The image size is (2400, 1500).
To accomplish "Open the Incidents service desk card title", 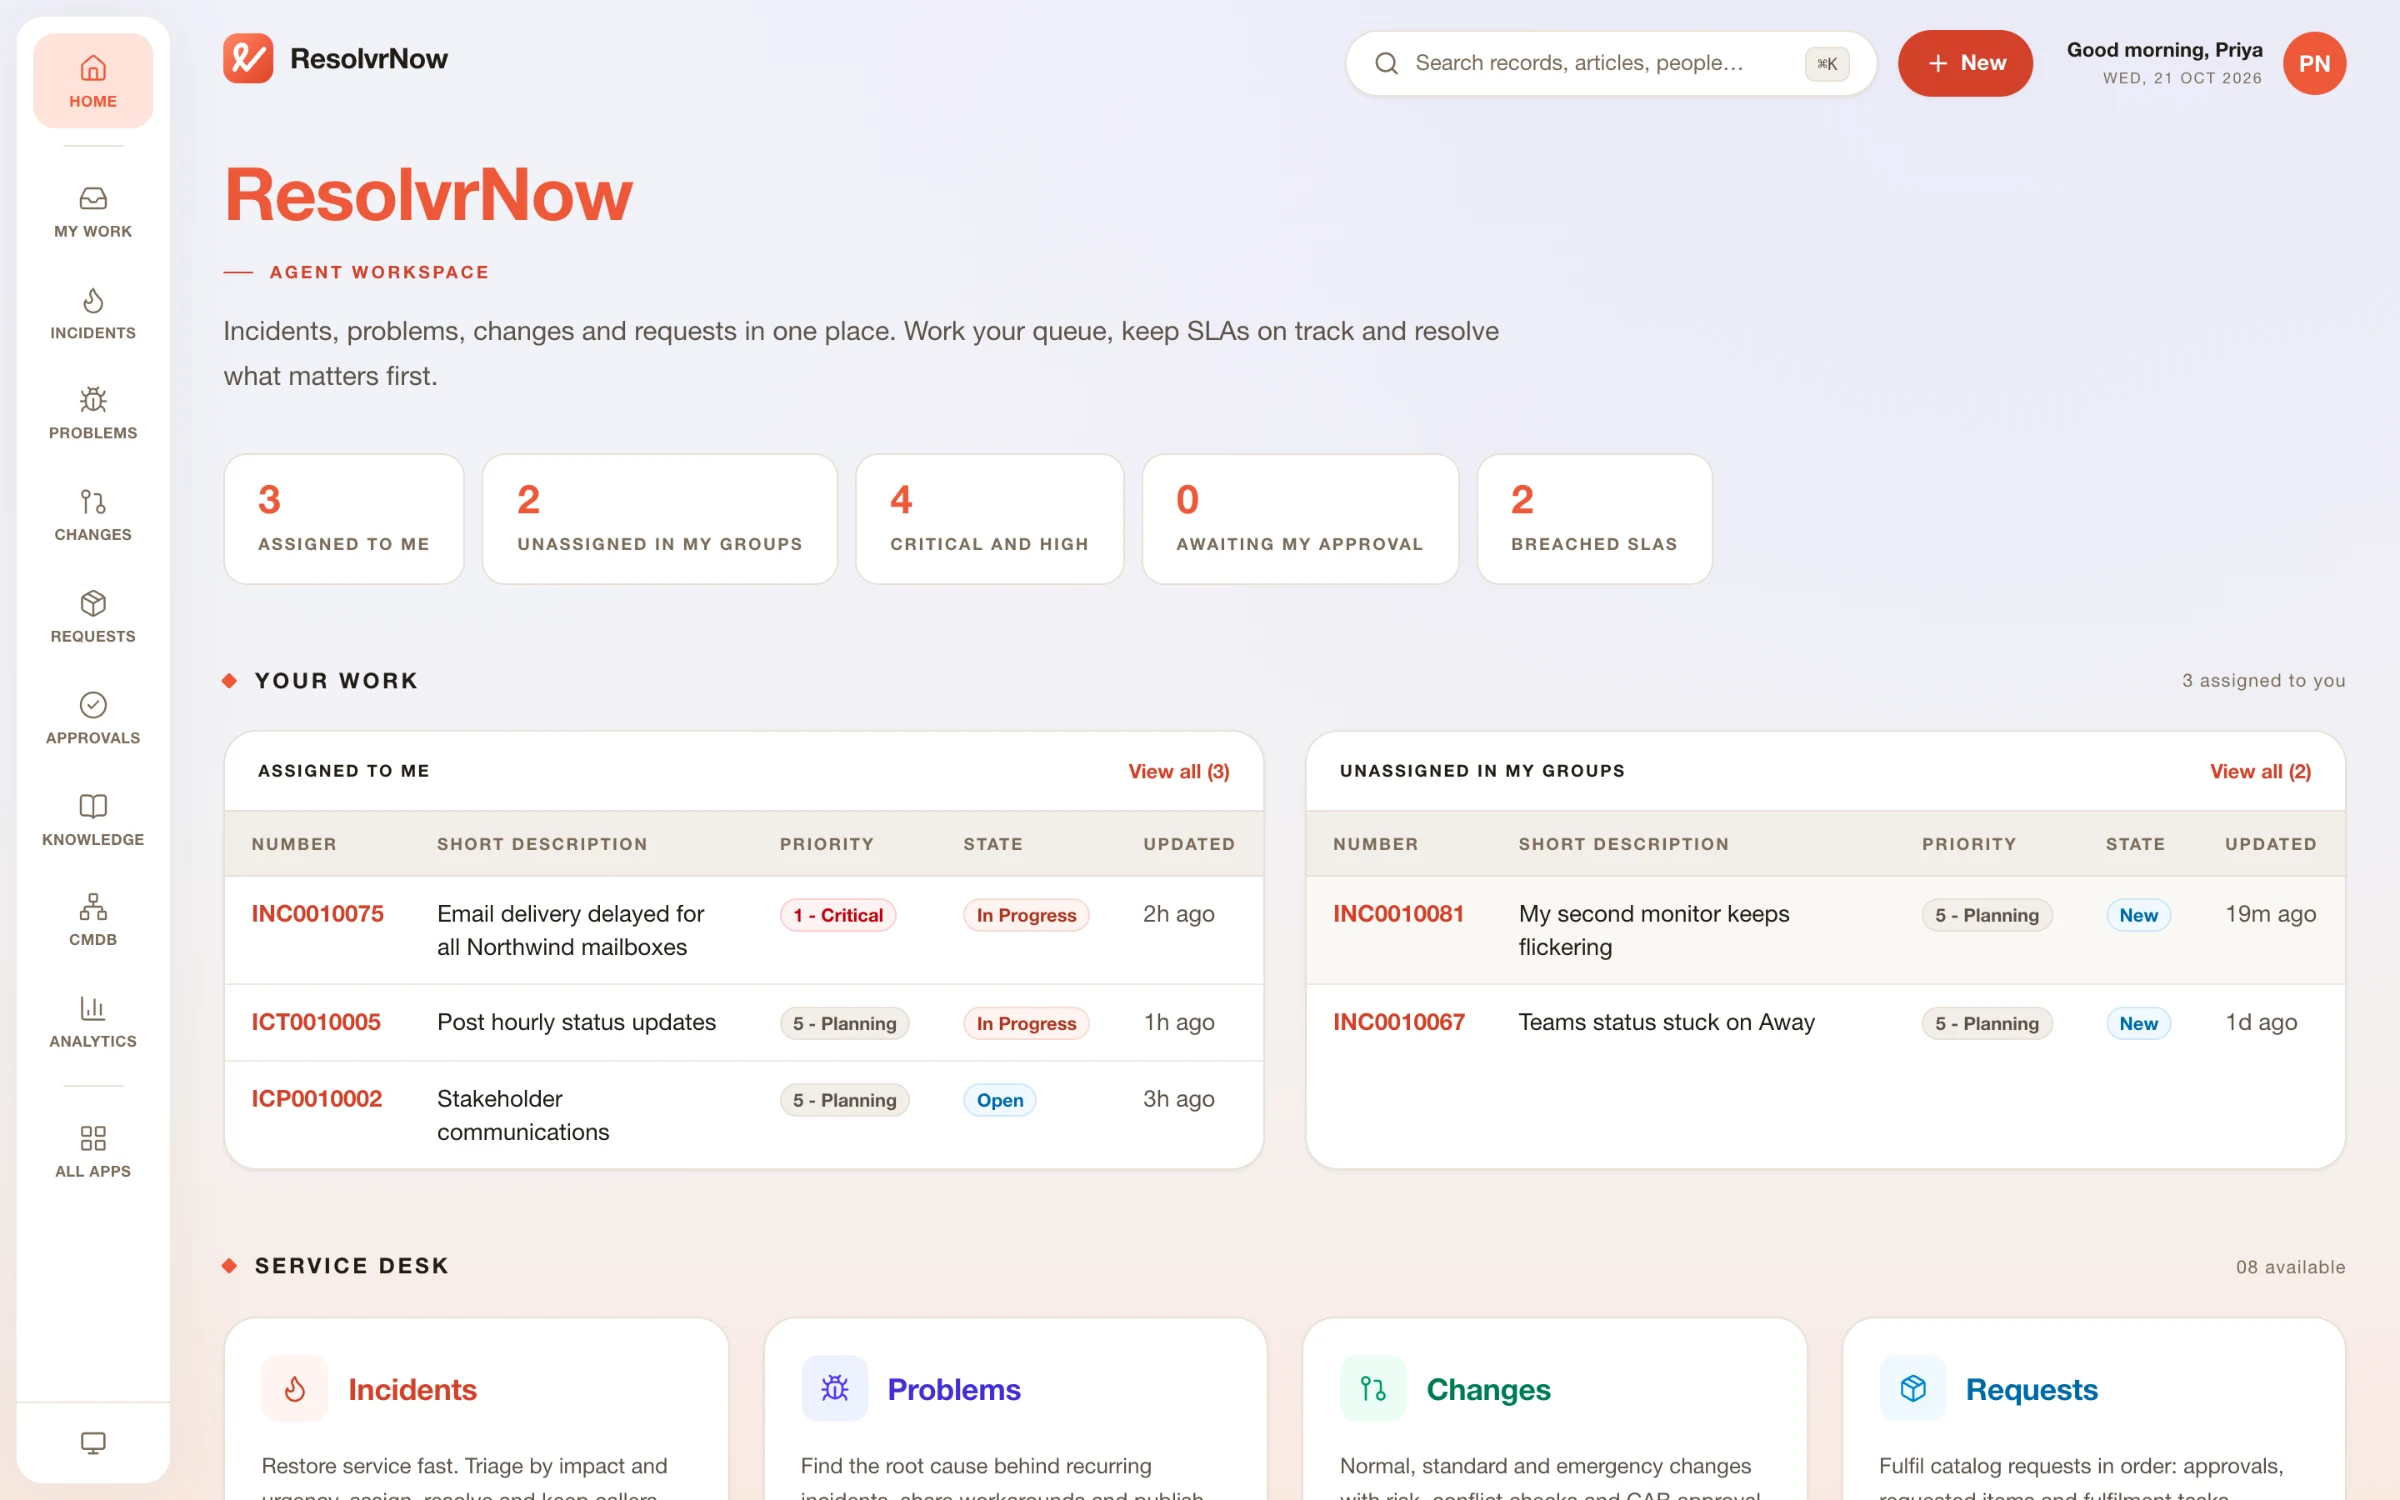I will coord(412,1389).
